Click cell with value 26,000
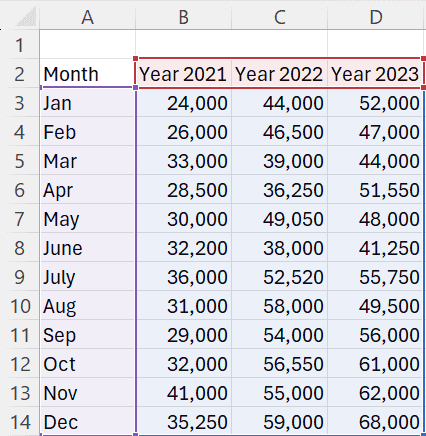426x436 pixels. 184,132
